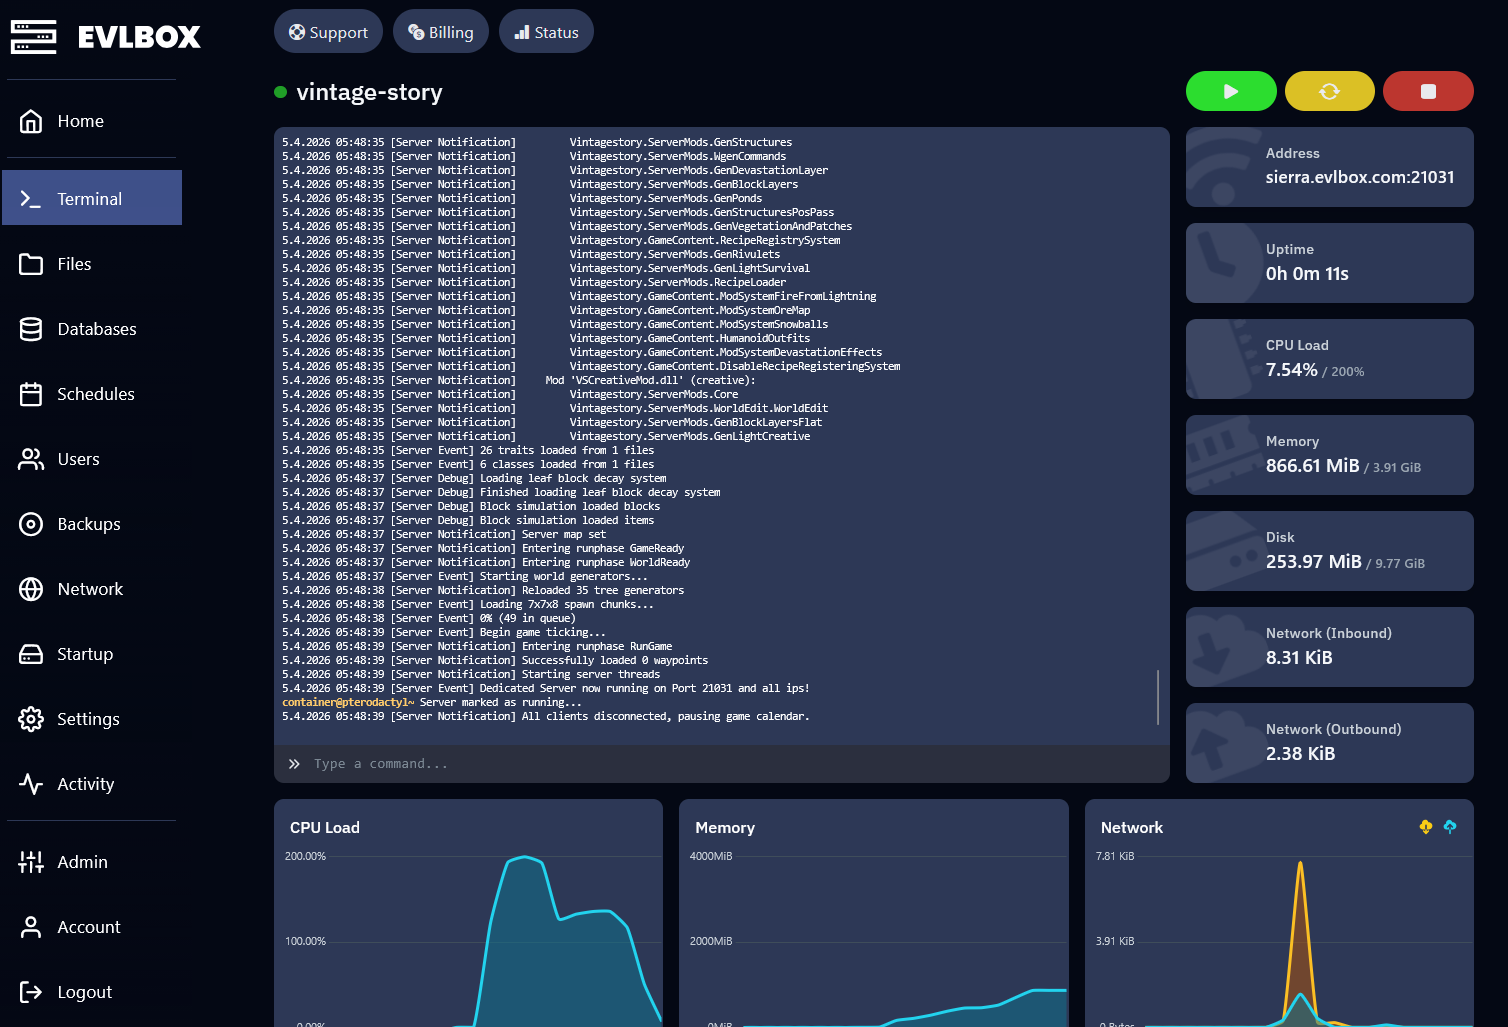This screenshot has width=1508, height=1027.
Task: Check the Status page button
Action: pos(546,32)
